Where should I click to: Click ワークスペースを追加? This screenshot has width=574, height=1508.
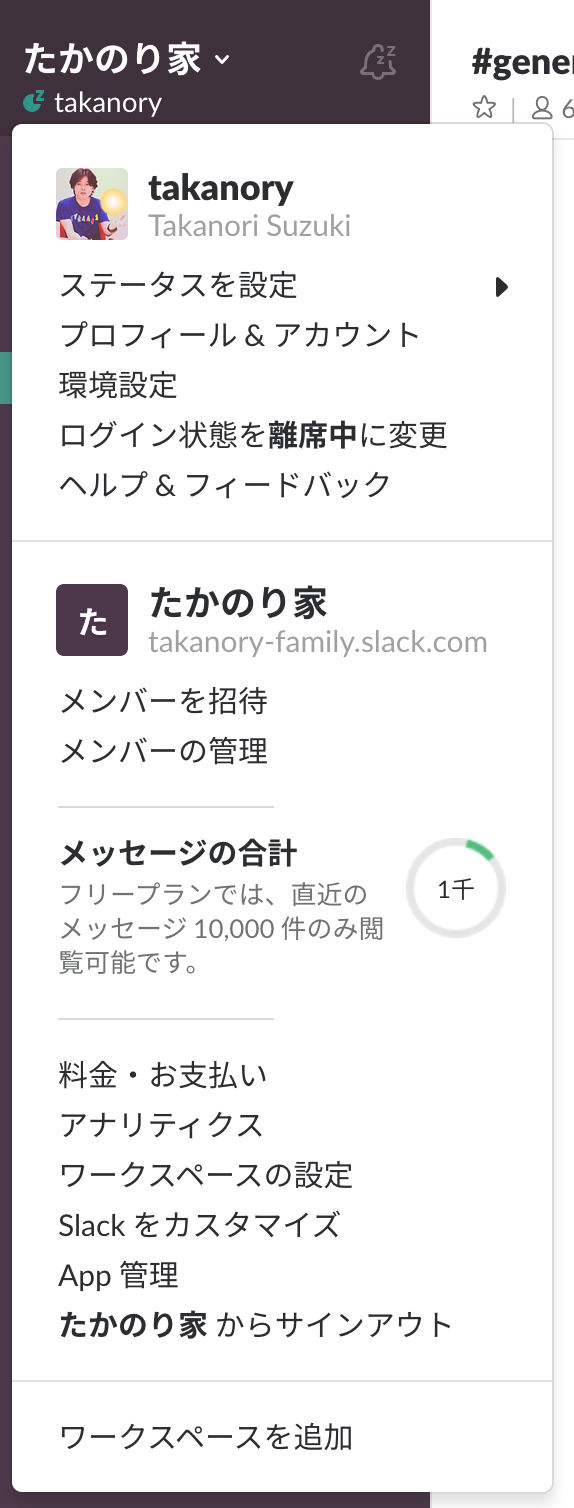tap(206, 1437)
